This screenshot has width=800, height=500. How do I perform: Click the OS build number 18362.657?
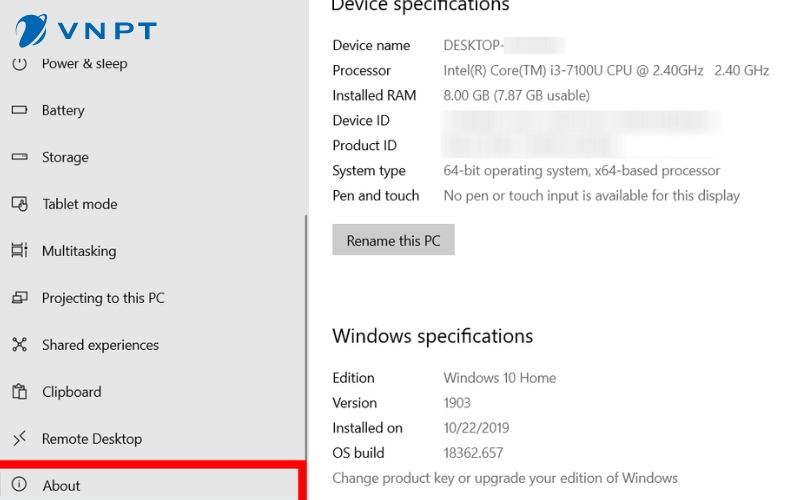click(x=473, y=453)
